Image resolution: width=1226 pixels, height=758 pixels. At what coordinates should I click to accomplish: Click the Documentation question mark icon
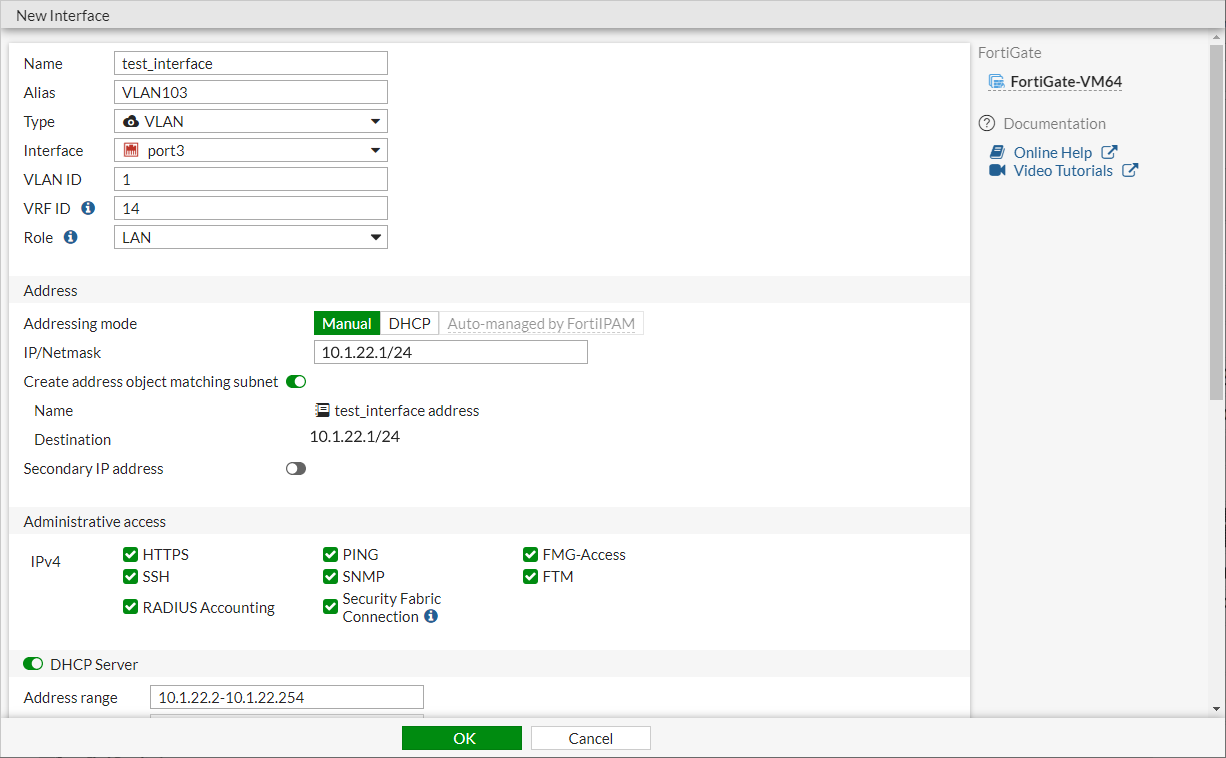987,123
